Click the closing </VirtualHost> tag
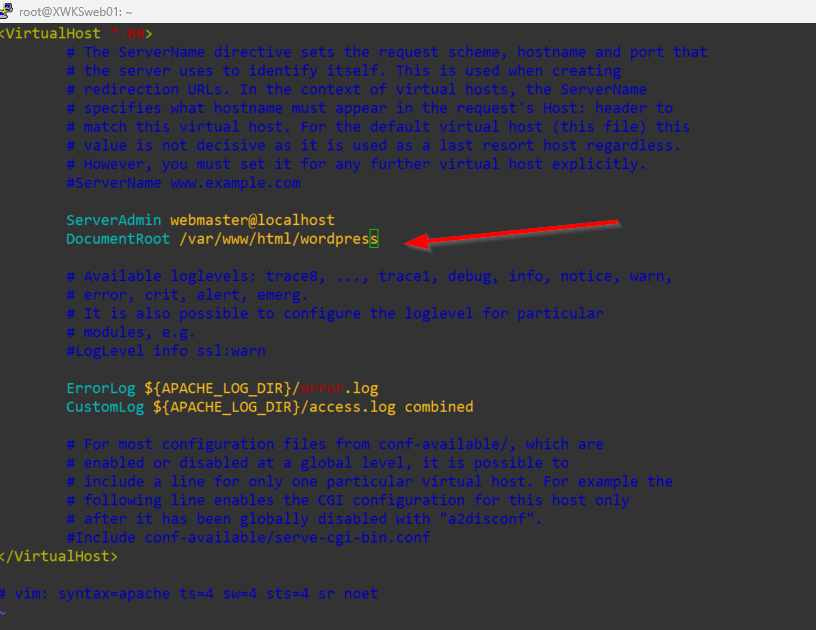Image resolution: width=816 pixels, height=630 pixels. coord(59,556)
